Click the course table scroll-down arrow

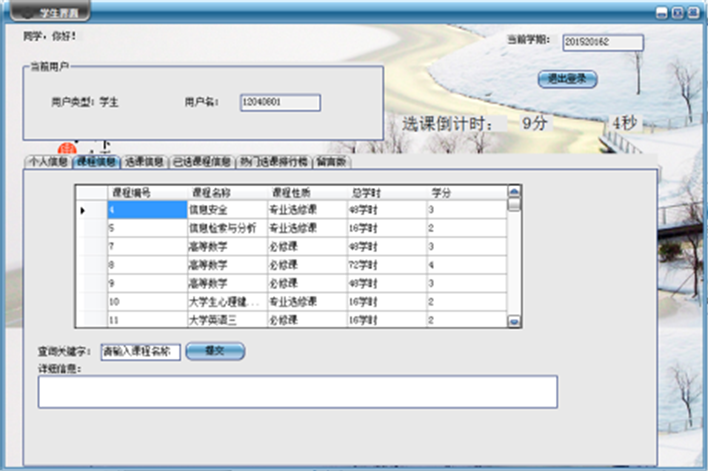click(514, 322)
